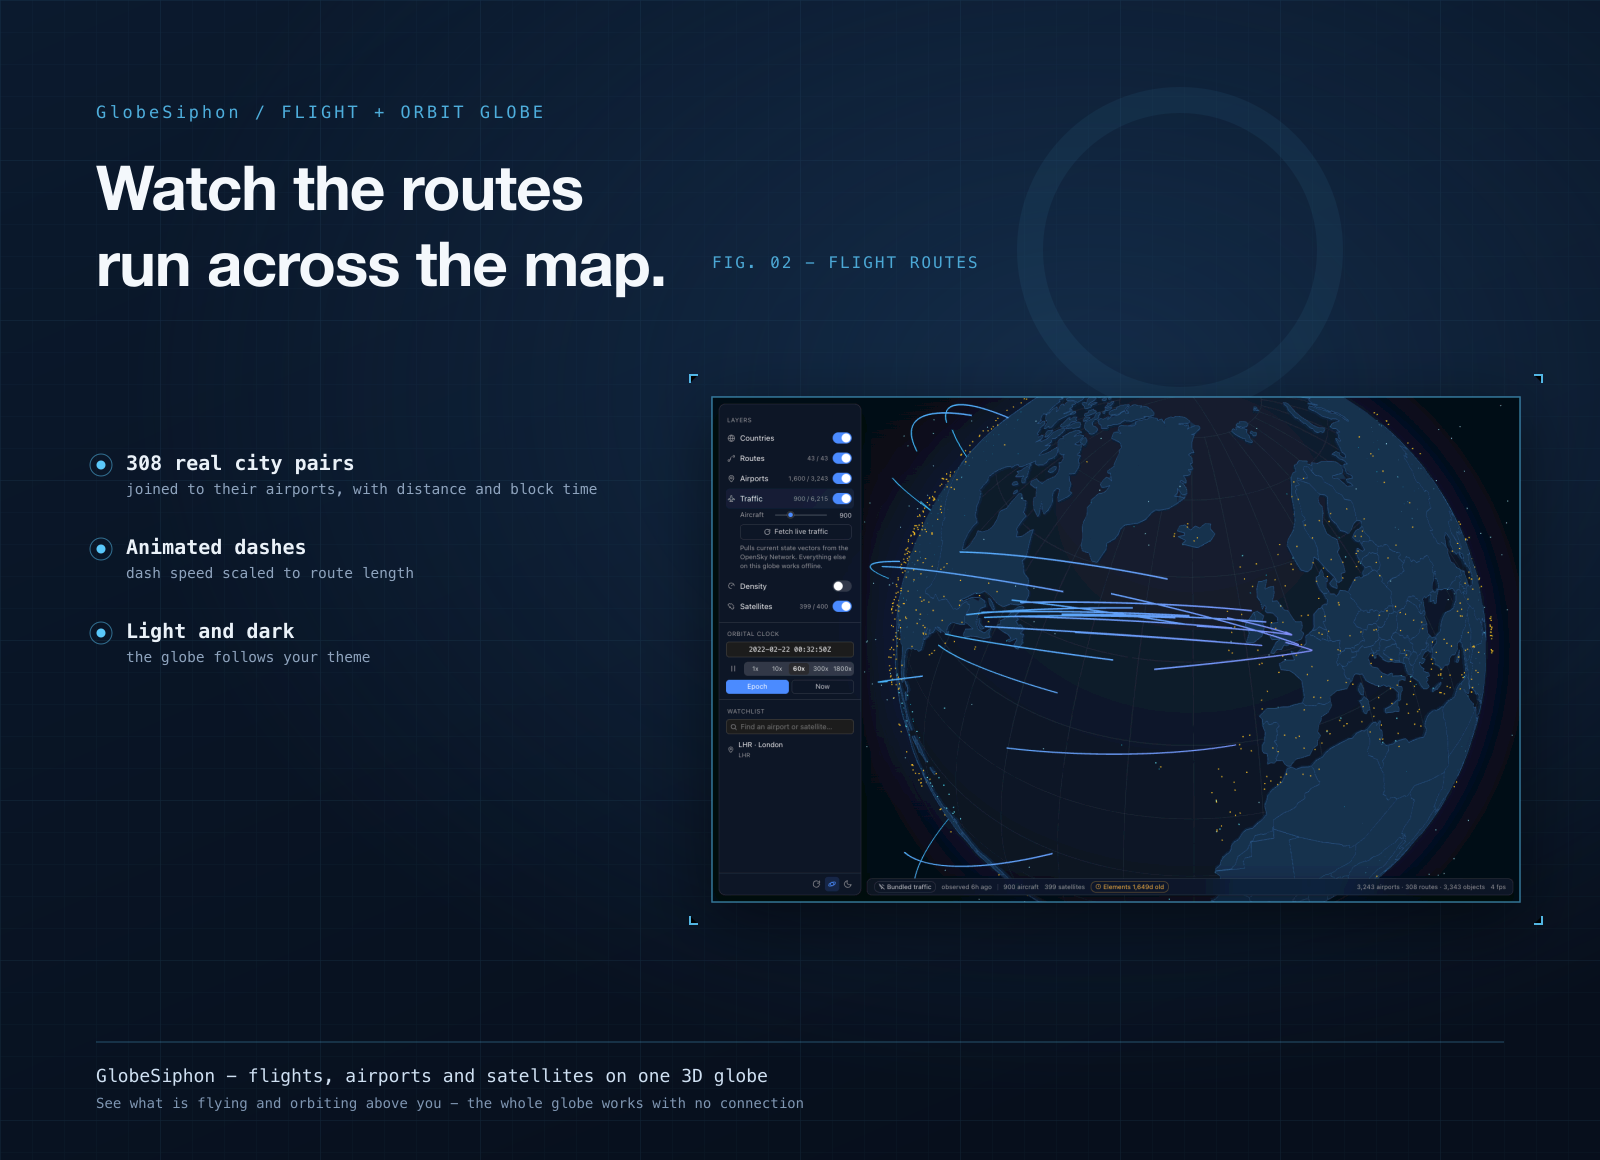Screen dimensions: 1600x1160
Task: Click the Airports '1,600 / 3,243' count
Action: pyautogui.click(x=808, y=478)
